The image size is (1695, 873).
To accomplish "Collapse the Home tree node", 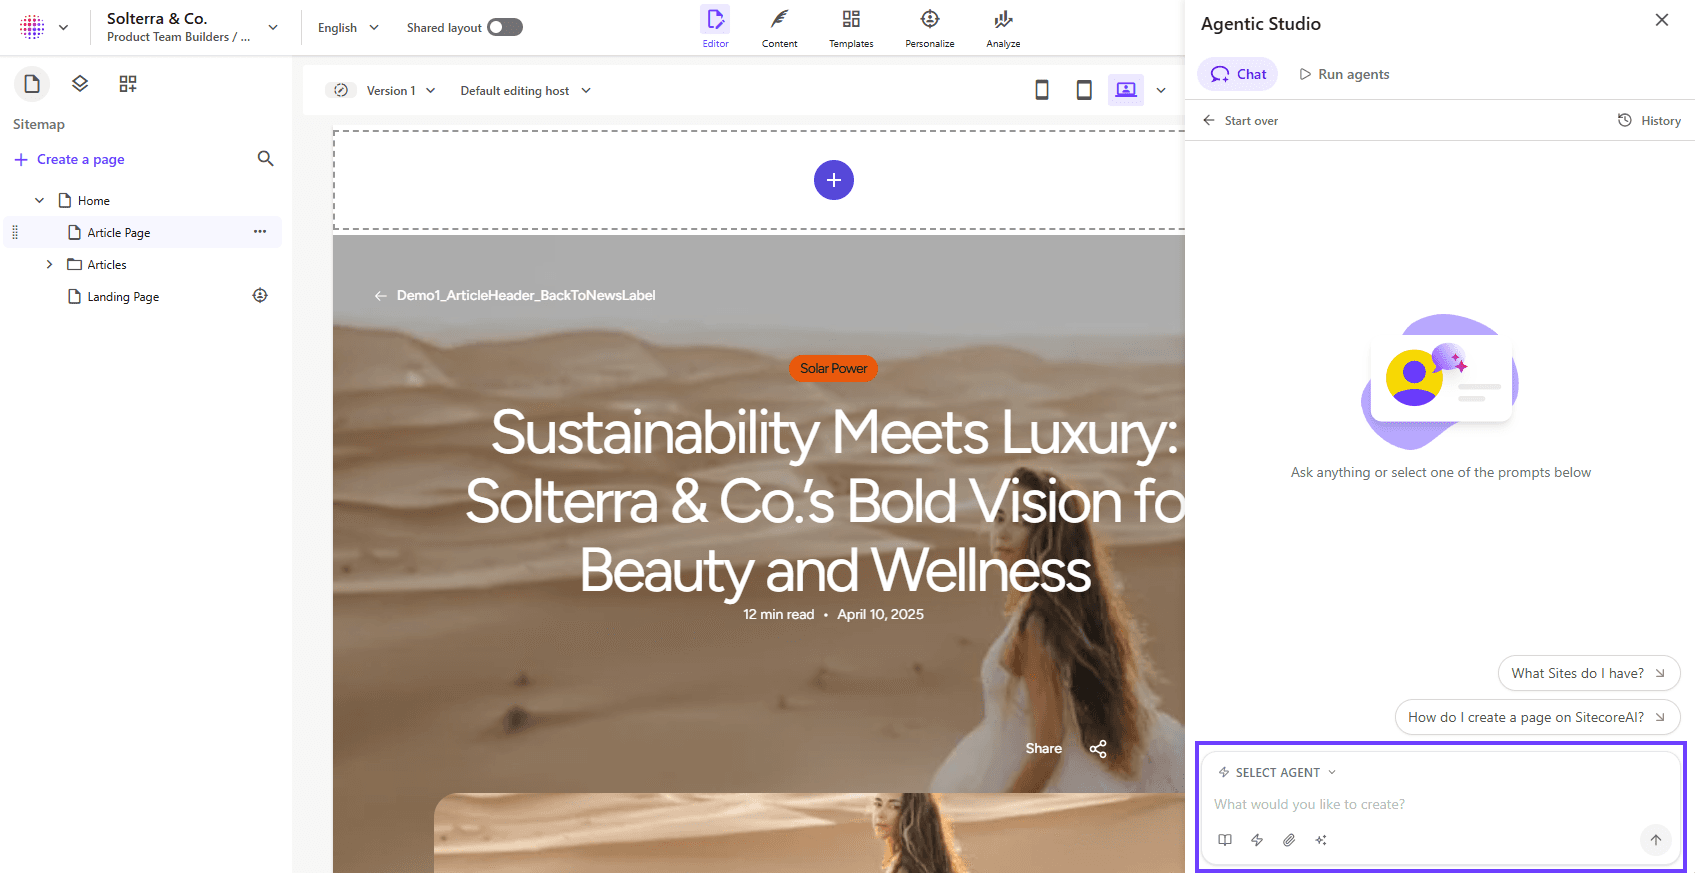I will [40, 201].
